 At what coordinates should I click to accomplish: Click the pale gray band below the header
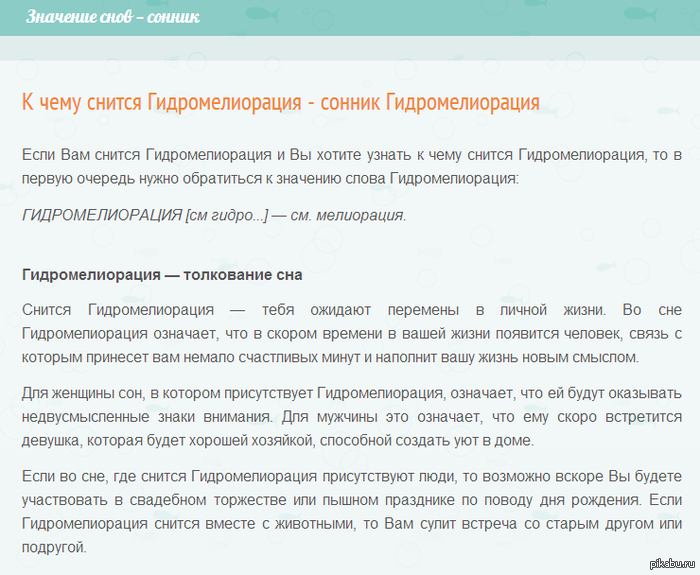pos(350,48)
